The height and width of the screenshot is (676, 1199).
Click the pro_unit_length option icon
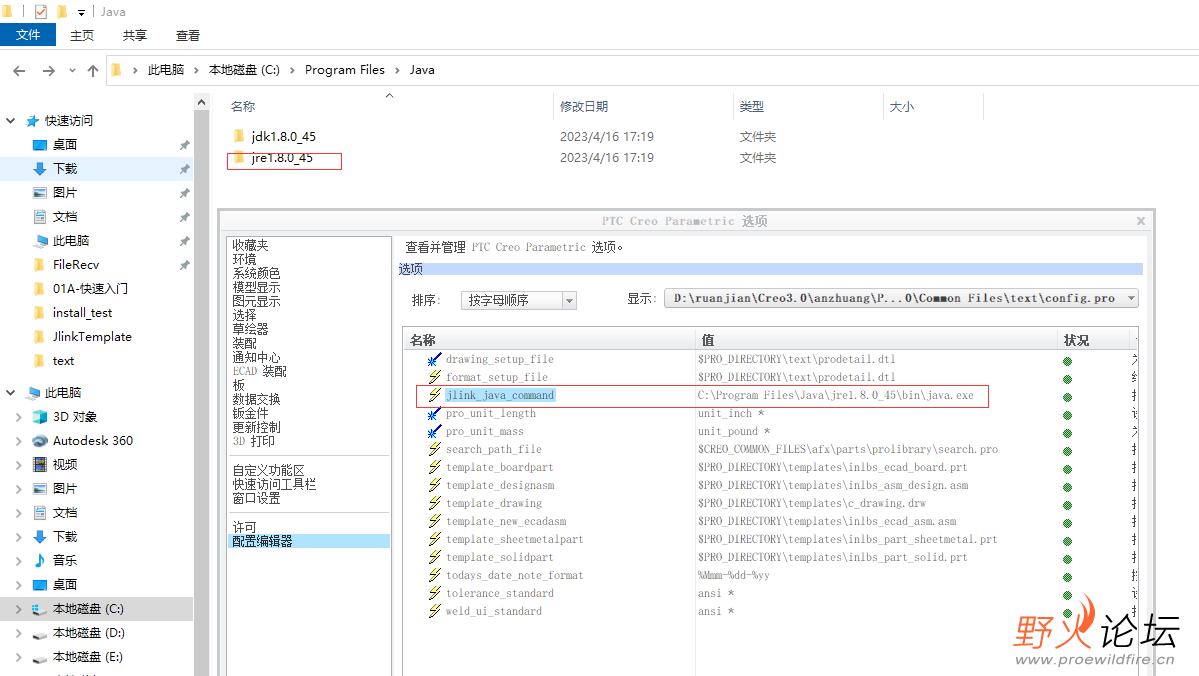[x=434, y=414]
